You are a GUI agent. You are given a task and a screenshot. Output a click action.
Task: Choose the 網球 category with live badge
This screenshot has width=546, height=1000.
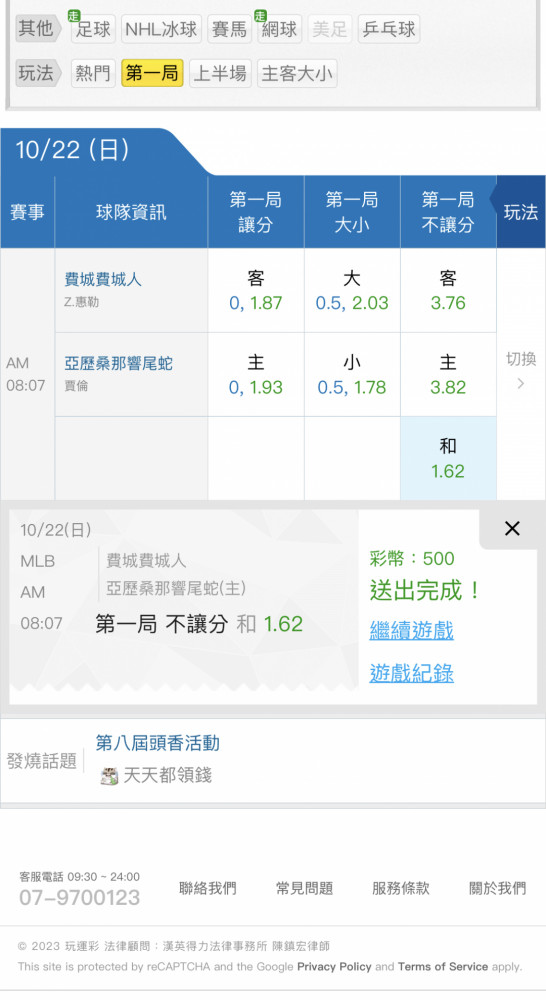point(279,29)
